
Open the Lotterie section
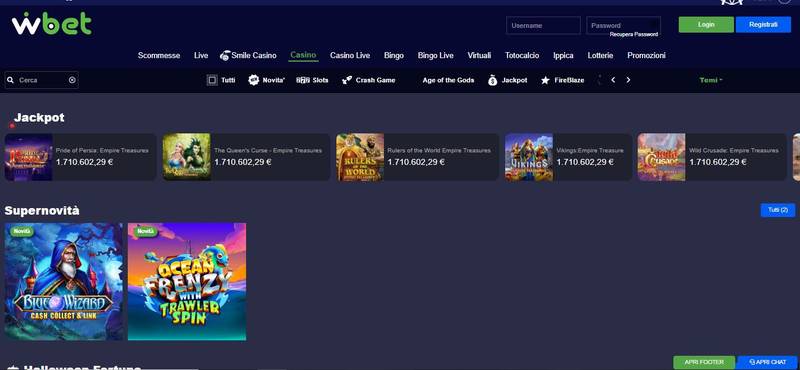pyautogui.click(x=601, y=56)
